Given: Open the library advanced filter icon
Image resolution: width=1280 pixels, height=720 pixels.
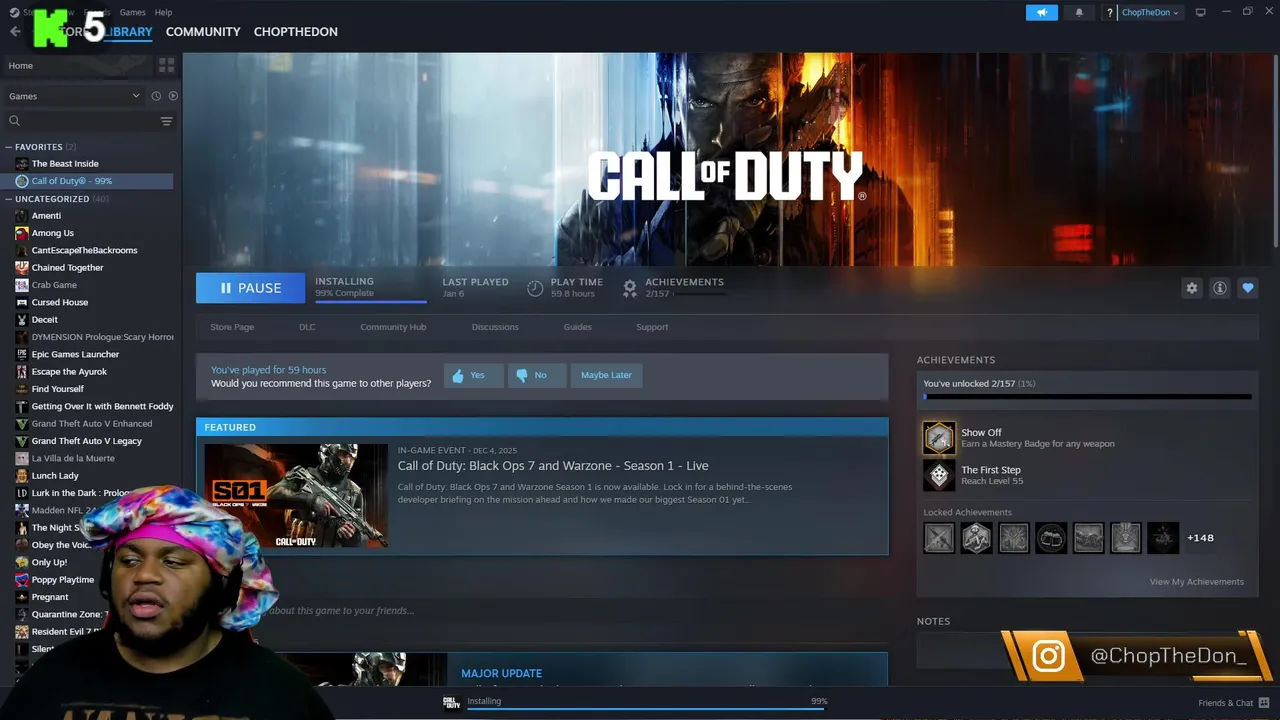Looking at the screenshot, I should pos(166,121).
